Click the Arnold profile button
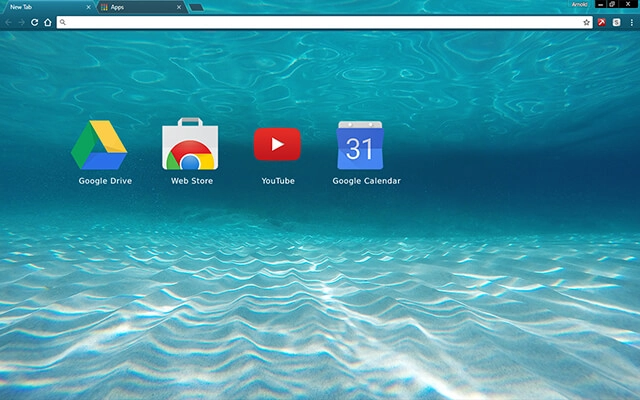 (x=580, y=4)
